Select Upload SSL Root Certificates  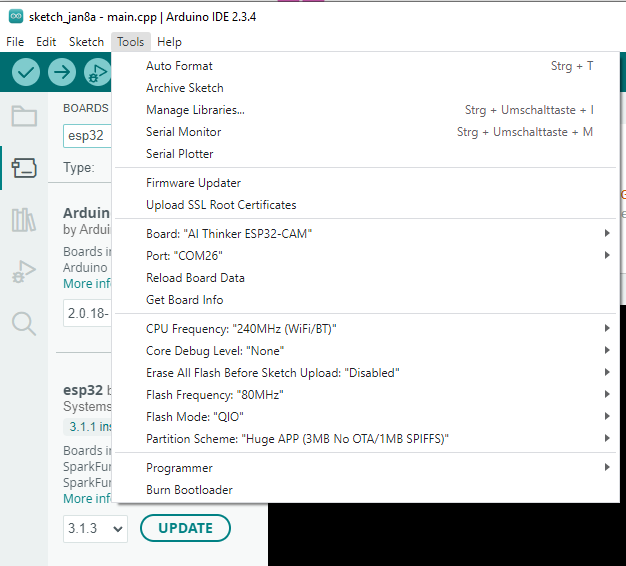point(367,205)
